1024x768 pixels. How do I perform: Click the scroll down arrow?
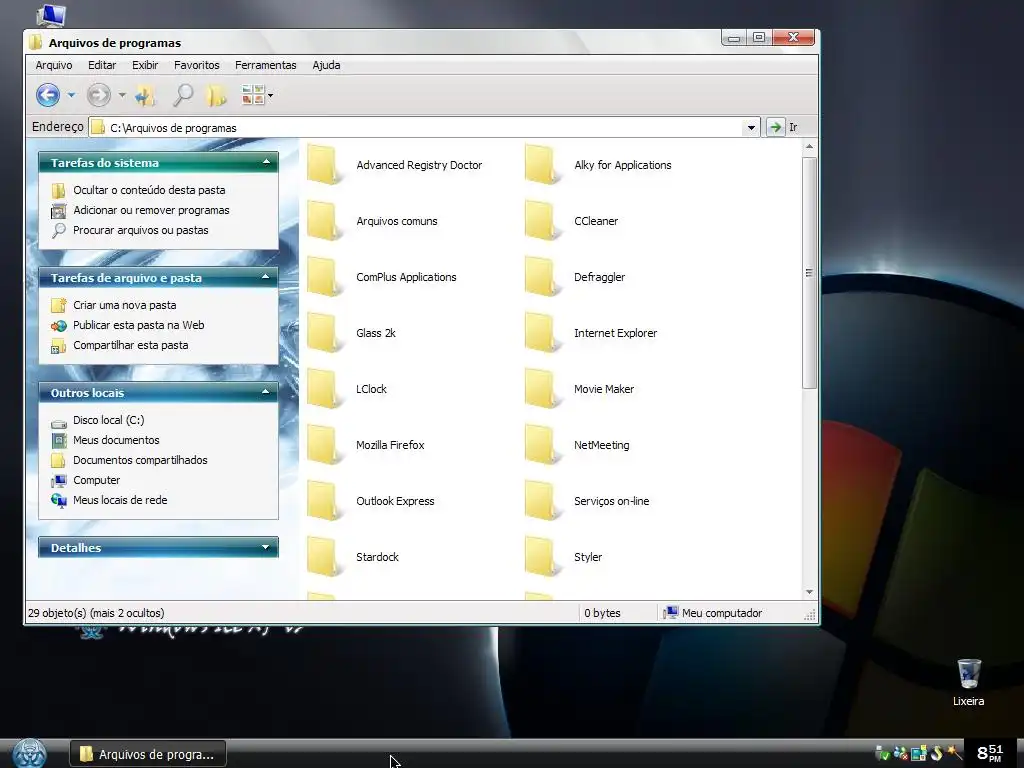coord(809,592)
